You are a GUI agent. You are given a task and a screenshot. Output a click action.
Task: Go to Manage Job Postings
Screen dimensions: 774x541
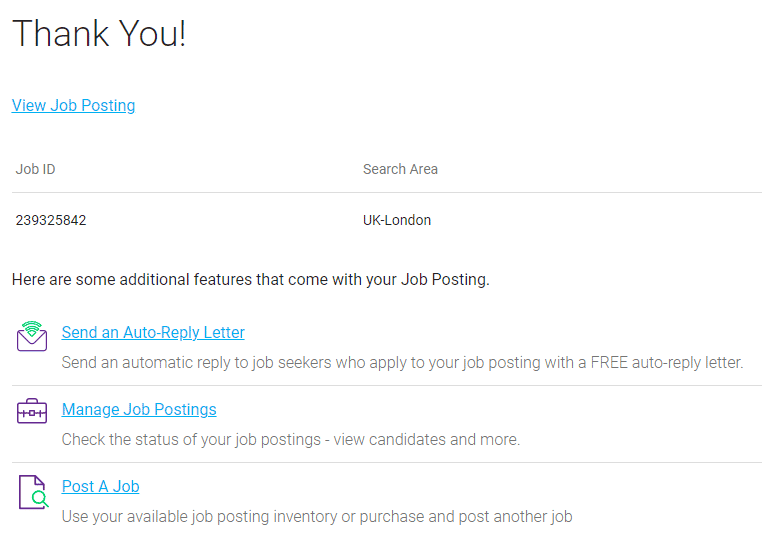coord(139,410)
